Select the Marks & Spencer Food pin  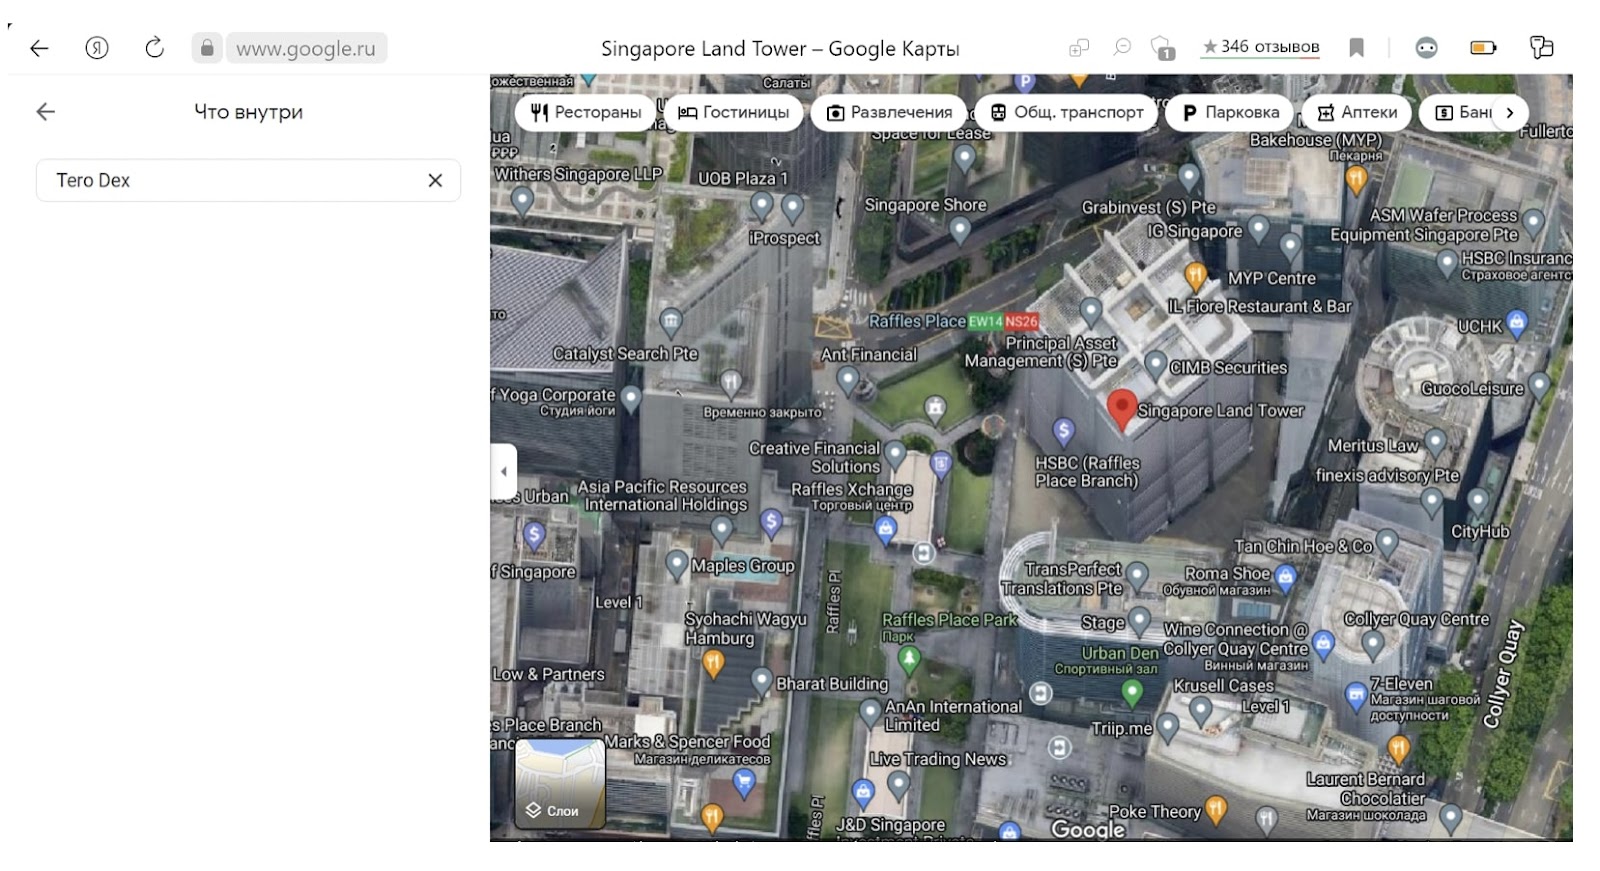(743, 783)
